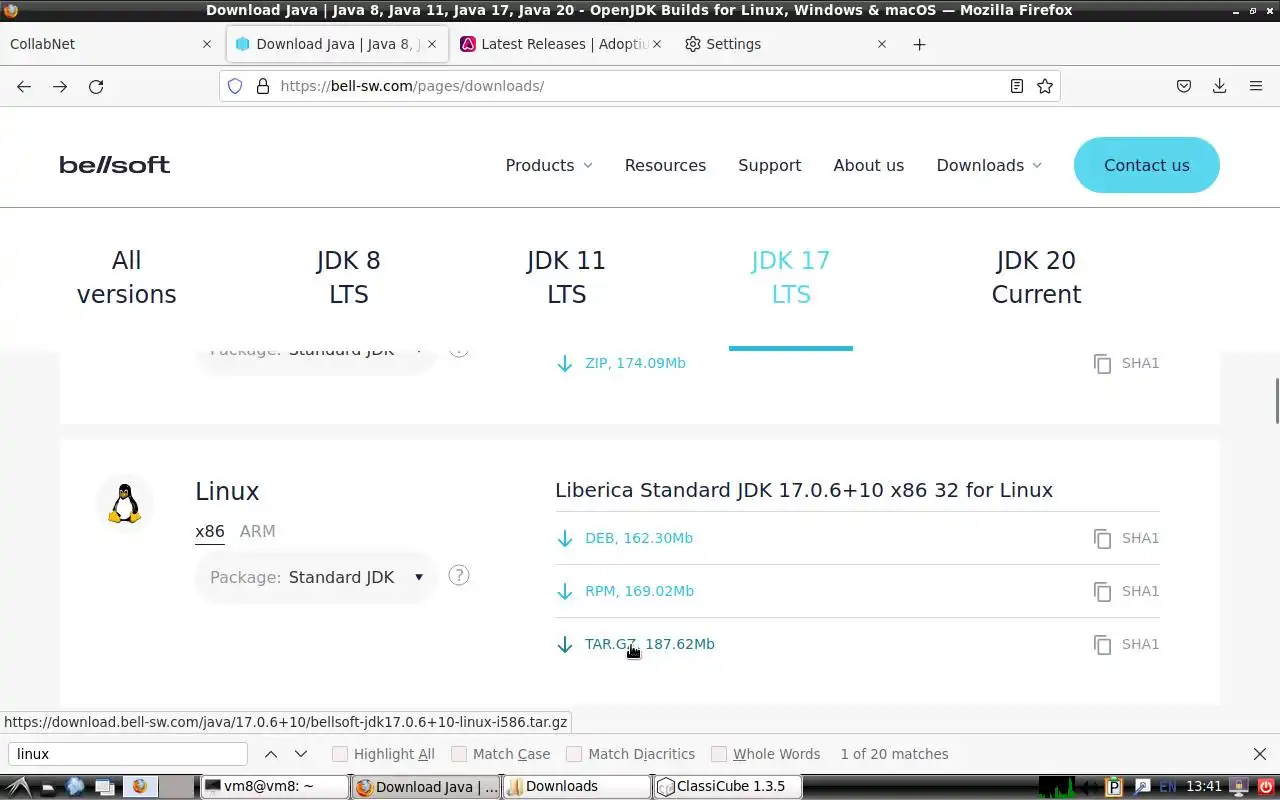This screenshot has width=1280, height=800.
Task: Open the vm8@vm8 terminal in taskbar
Action: 275,786
